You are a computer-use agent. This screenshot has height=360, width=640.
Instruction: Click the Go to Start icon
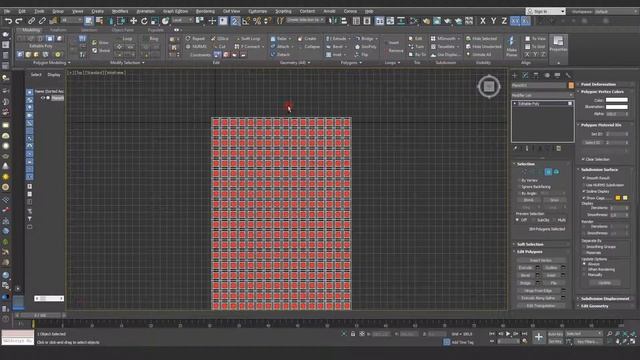[x=492, y=334]
